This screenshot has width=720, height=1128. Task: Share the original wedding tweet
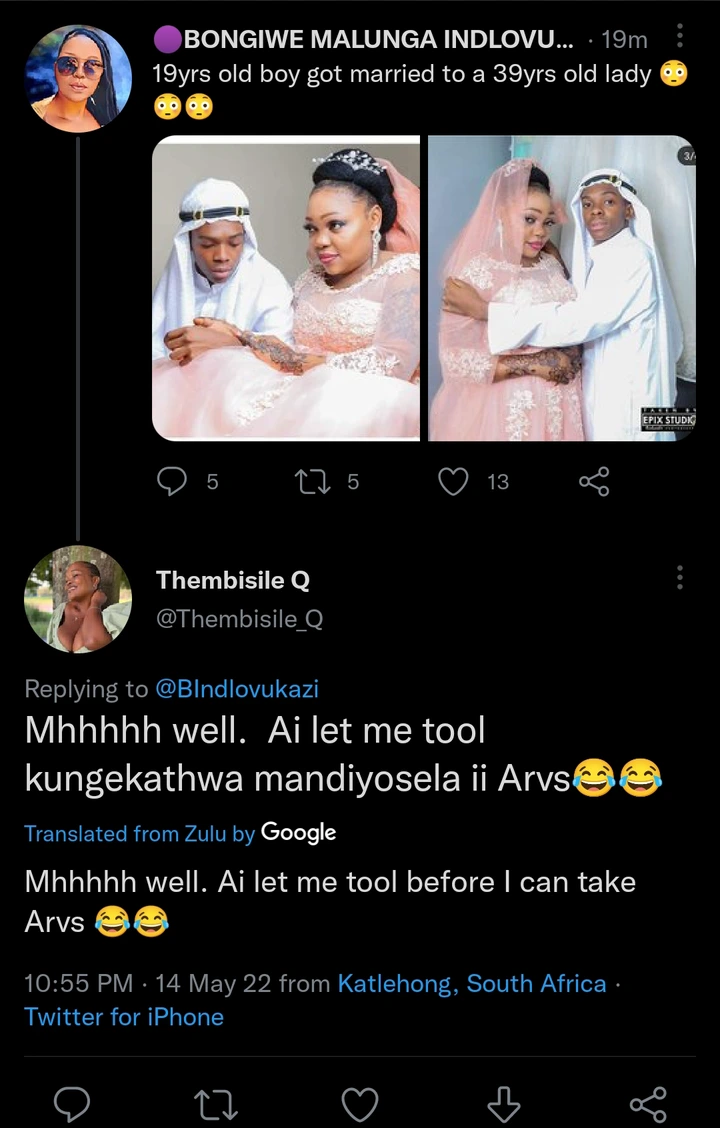[x=593, y=482]
